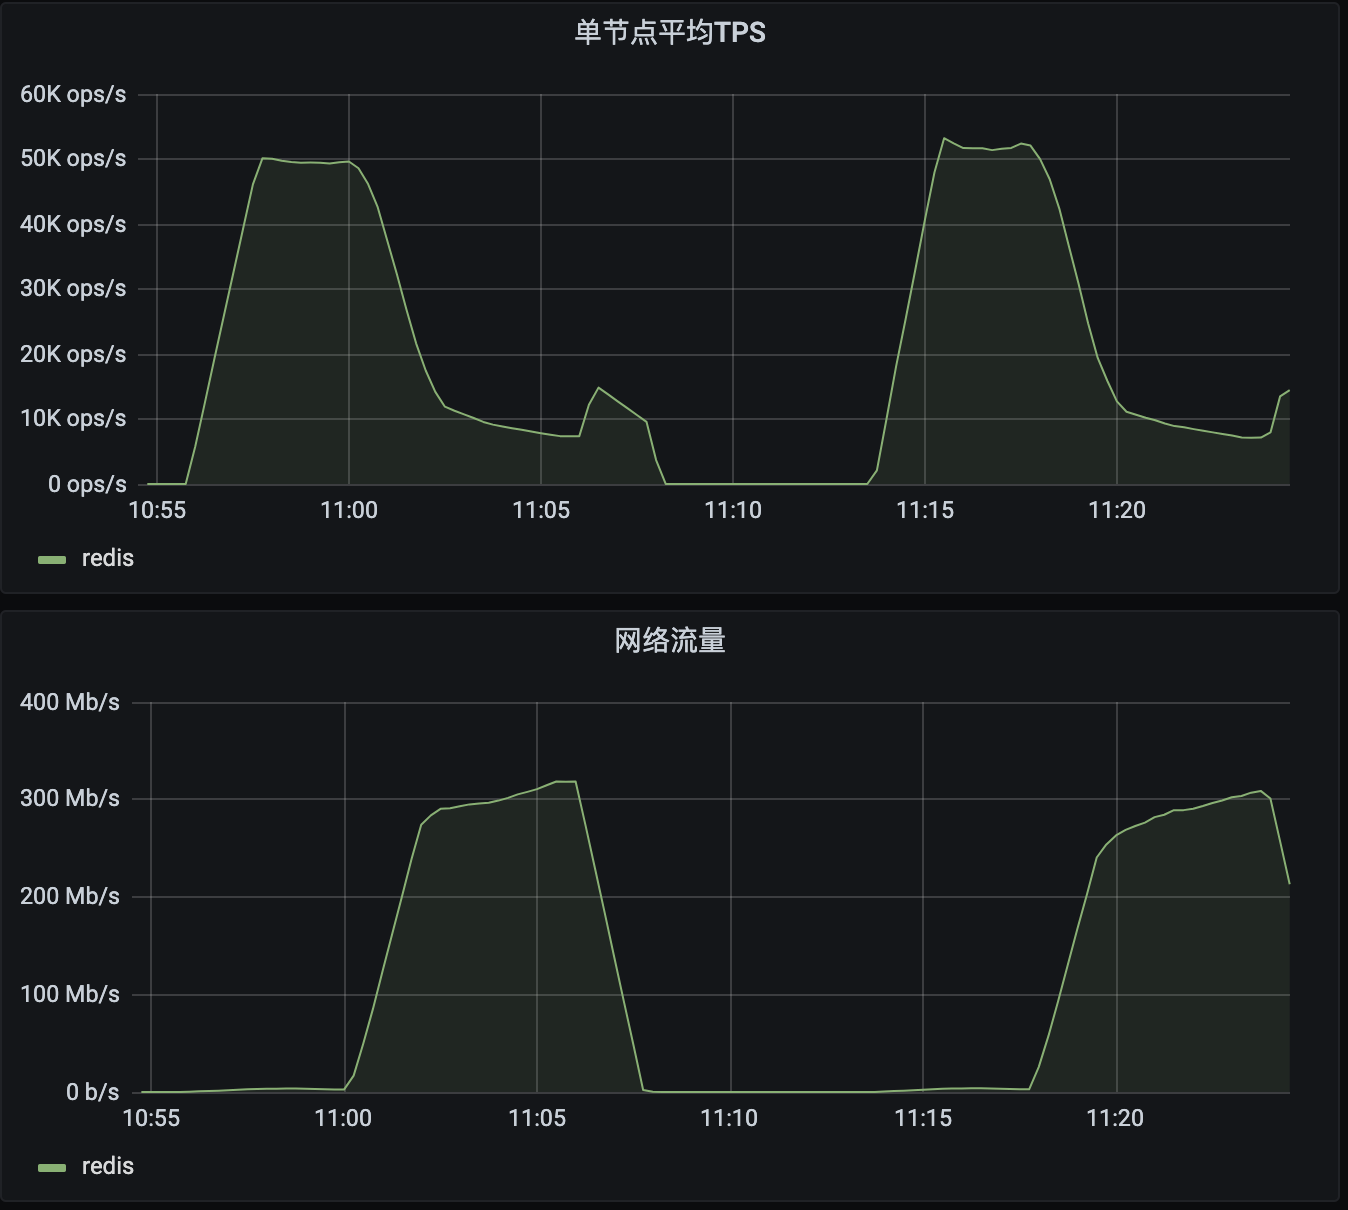Click the 60K ops/s axis label

[x=73, y=94]
